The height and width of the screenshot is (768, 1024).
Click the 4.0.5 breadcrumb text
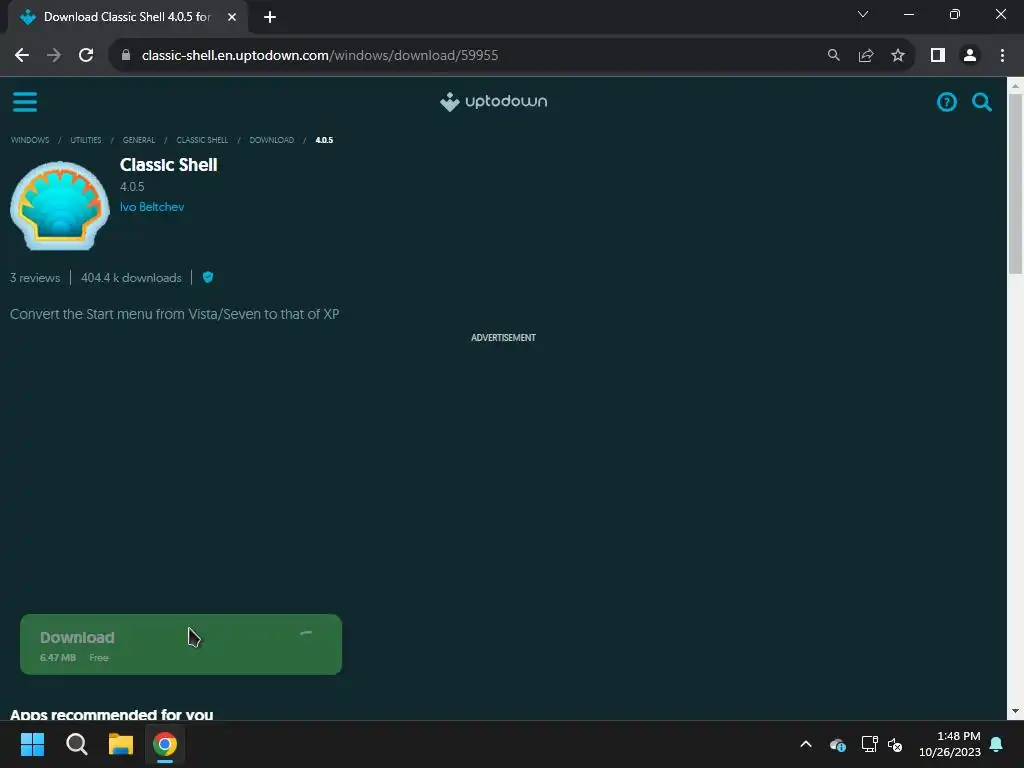pyautogui.click(x=325, y=140)
